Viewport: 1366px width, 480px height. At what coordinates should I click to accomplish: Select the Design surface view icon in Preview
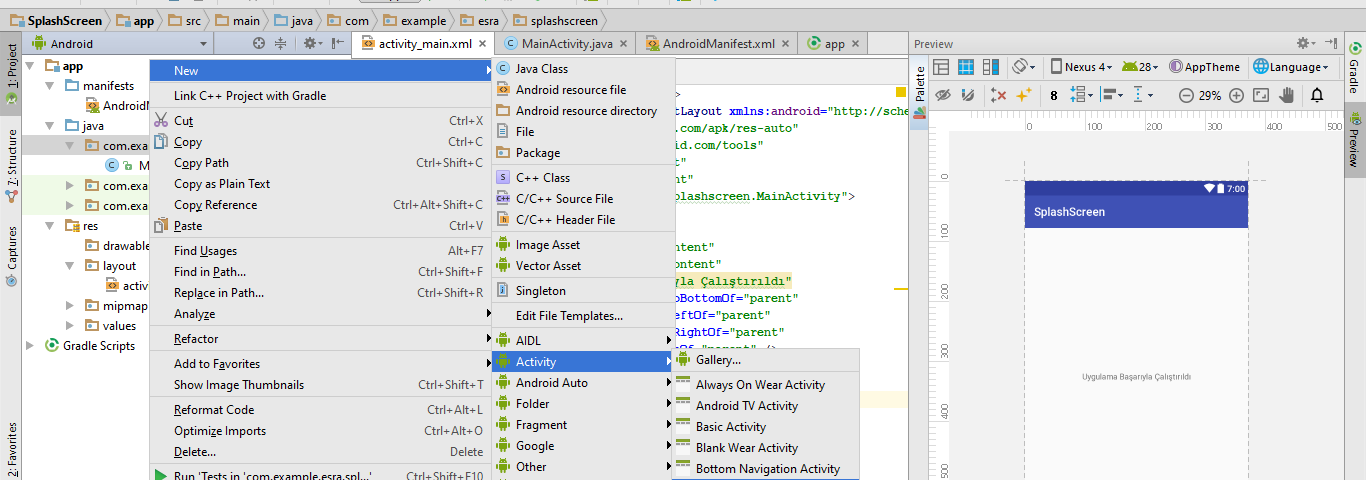pyautogui.click(x=940, y=67)
